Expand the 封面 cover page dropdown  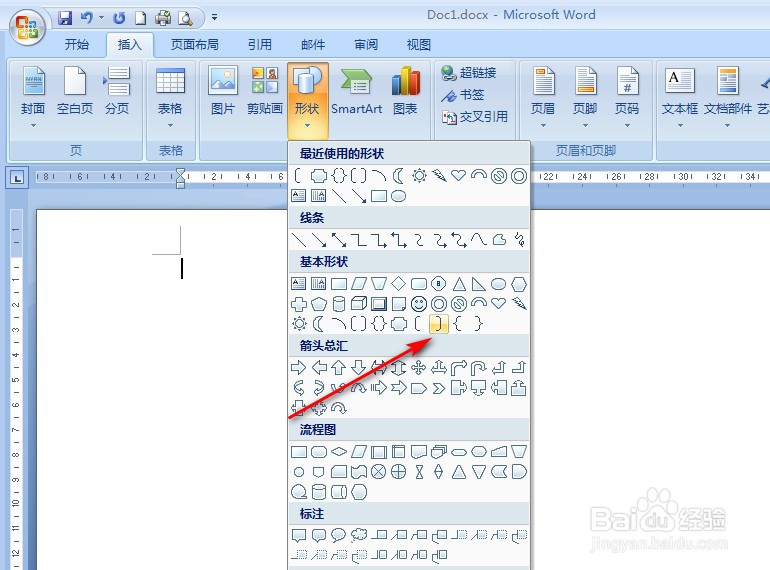coord(33,126)
